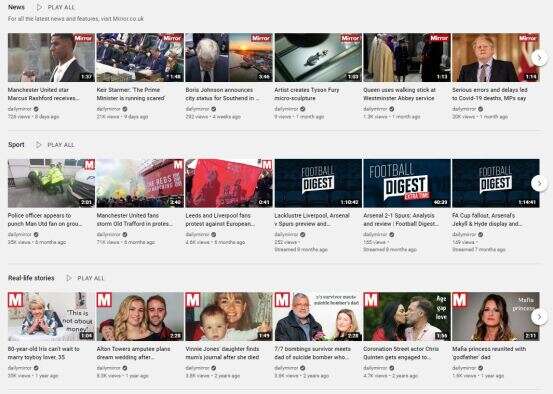Click dailymirror channel name under Lacklustre Liverpool video
The height and width of the screenshot is (394, 553).
(x=286, y=234)
